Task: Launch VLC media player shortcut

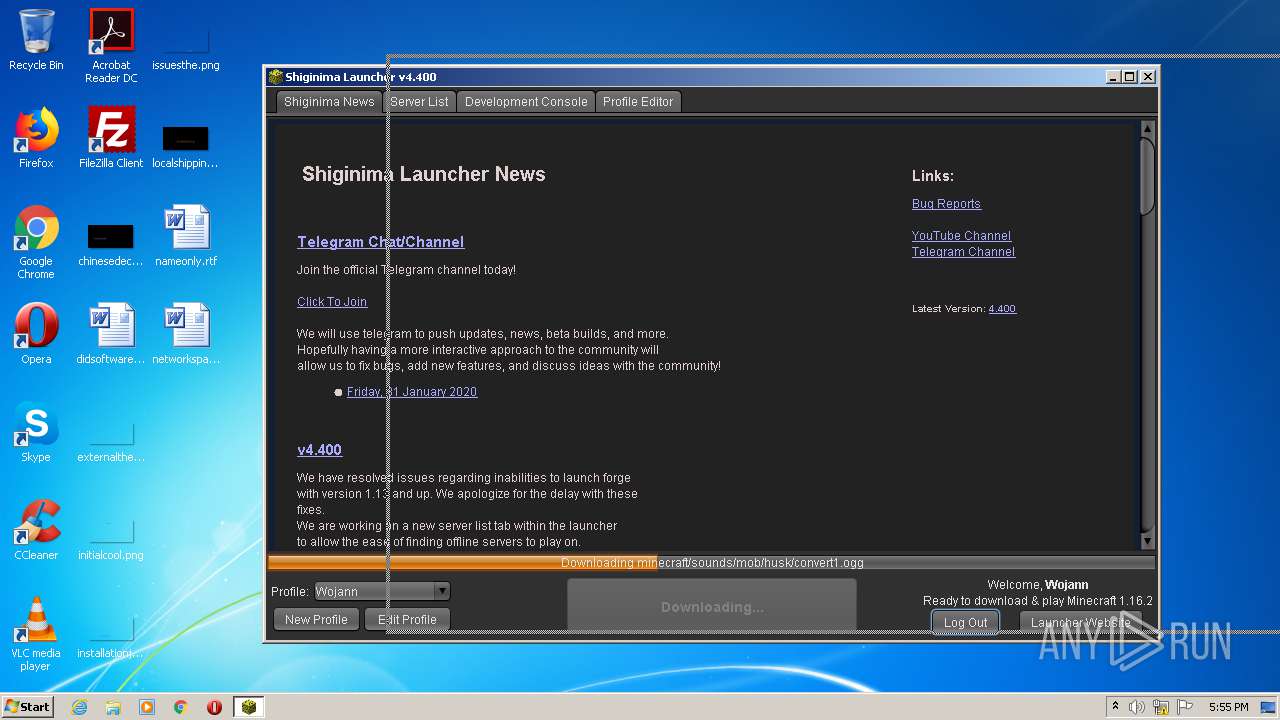Action: point(36,634)
